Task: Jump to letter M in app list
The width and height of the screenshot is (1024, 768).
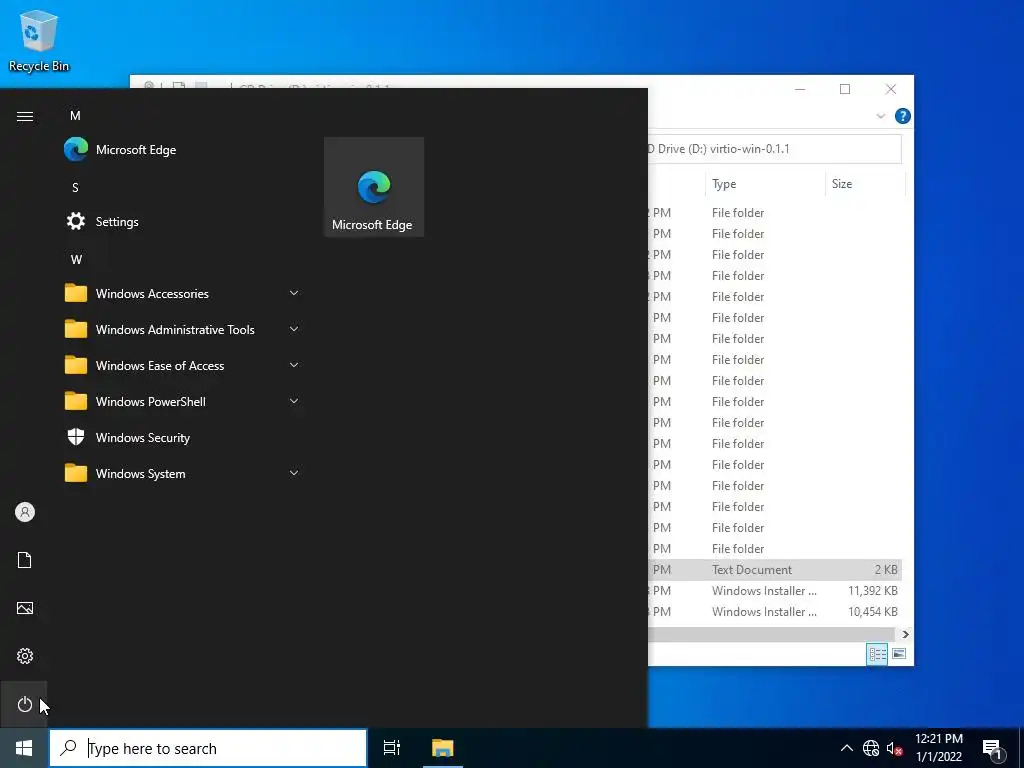Action: pyautogui.click(x=75, y=116)
